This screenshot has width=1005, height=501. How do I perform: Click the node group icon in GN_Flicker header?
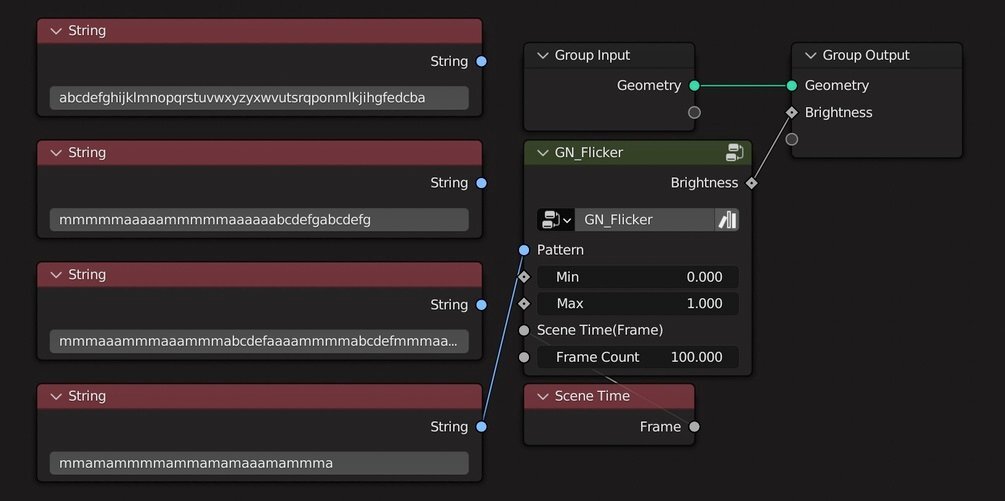tap(734, 153)
